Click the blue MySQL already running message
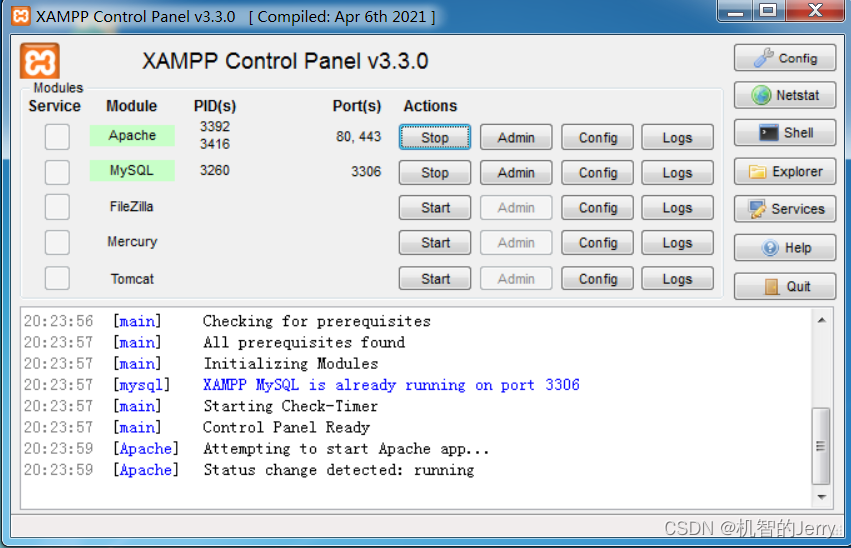Viewport: 851px width, 548px height. click(391, 385)
